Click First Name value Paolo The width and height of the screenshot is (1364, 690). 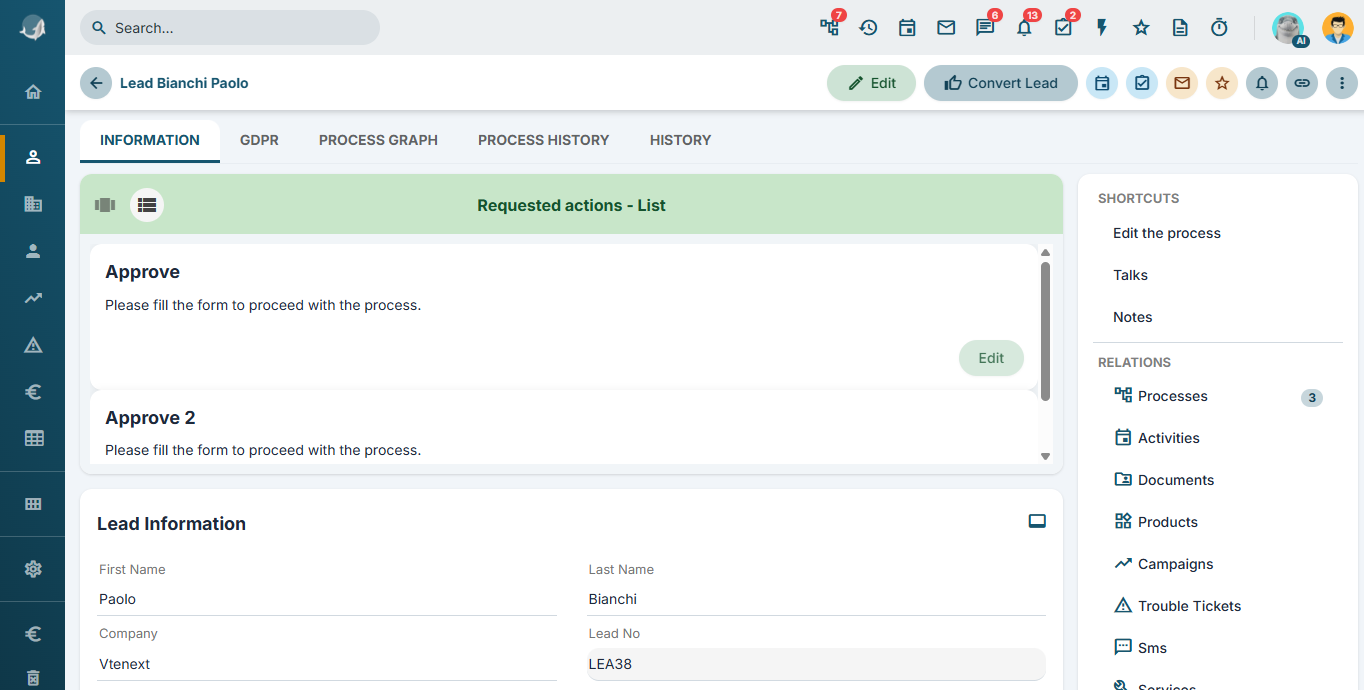[x=117, y=599]
